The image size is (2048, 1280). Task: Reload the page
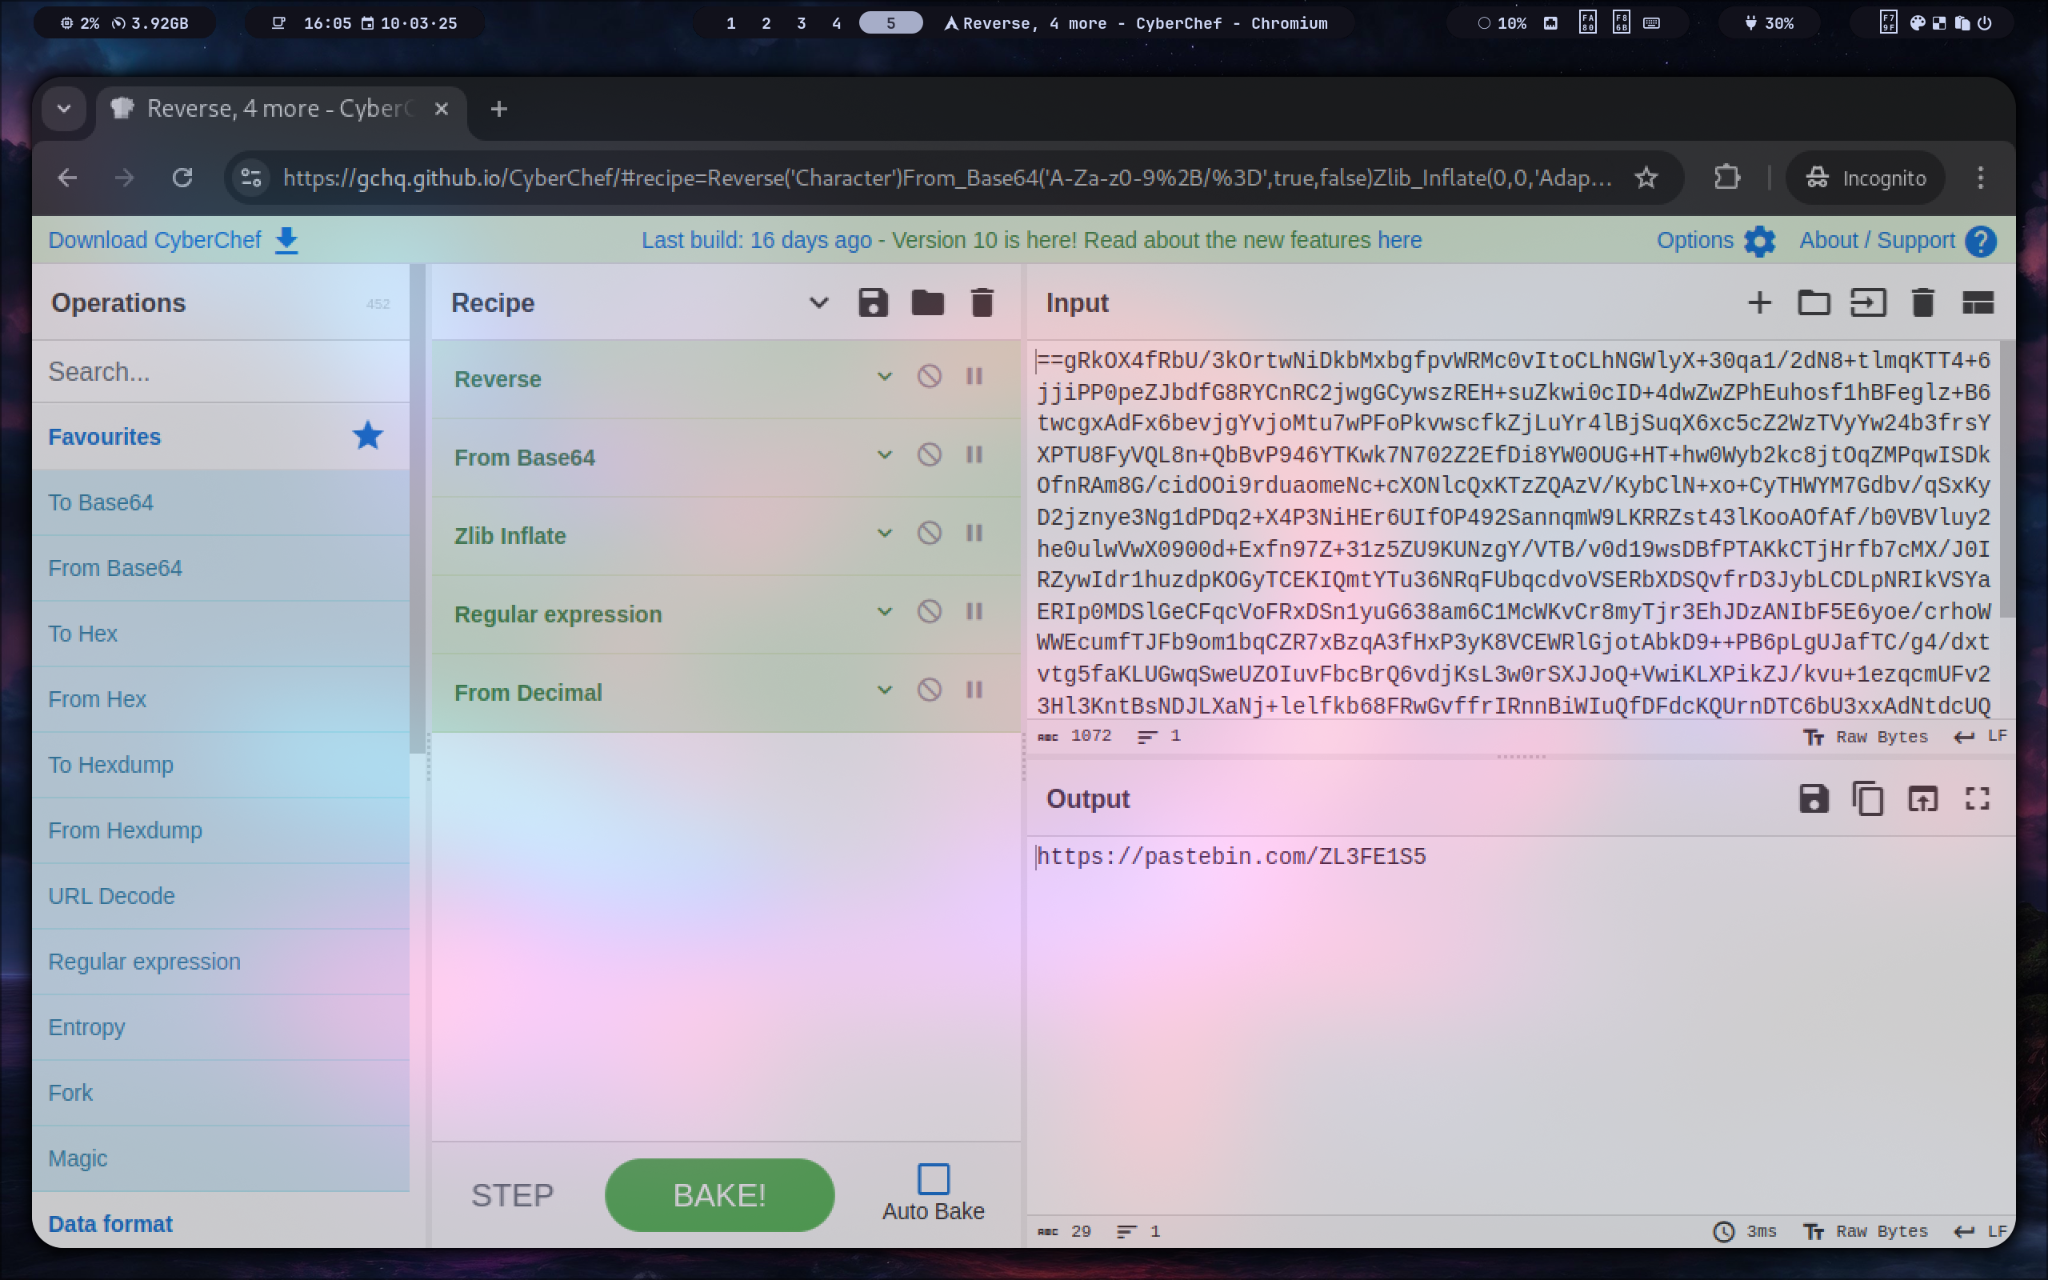[x=182, y=178]
